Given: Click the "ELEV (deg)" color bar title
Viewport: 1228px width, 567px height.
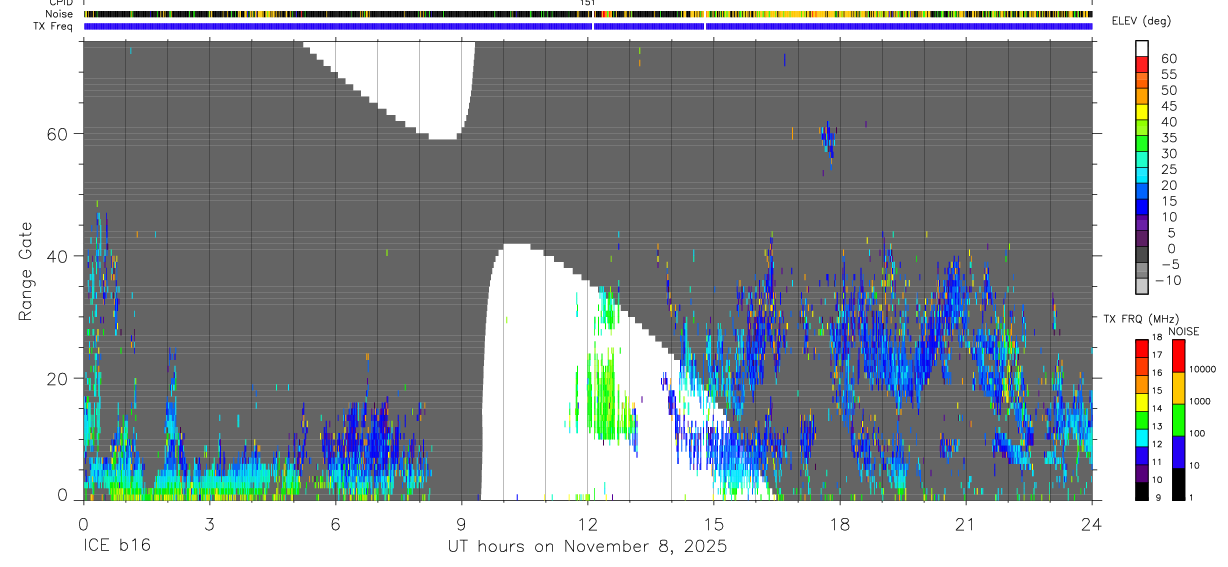Looking at the screenshot, I should tap(1141, 21).
